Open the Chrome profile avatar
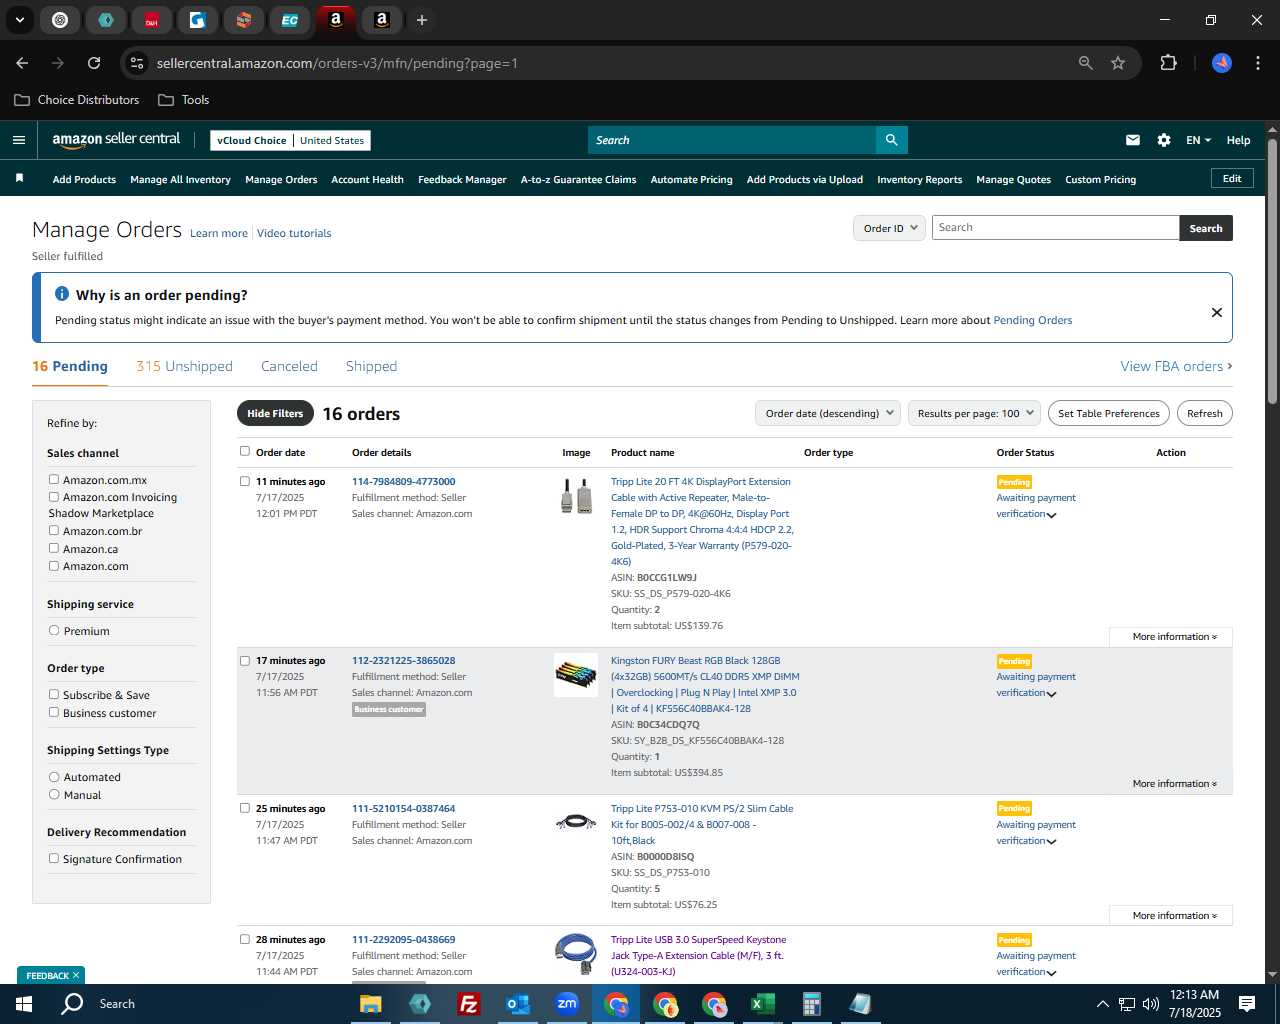 1222,63
